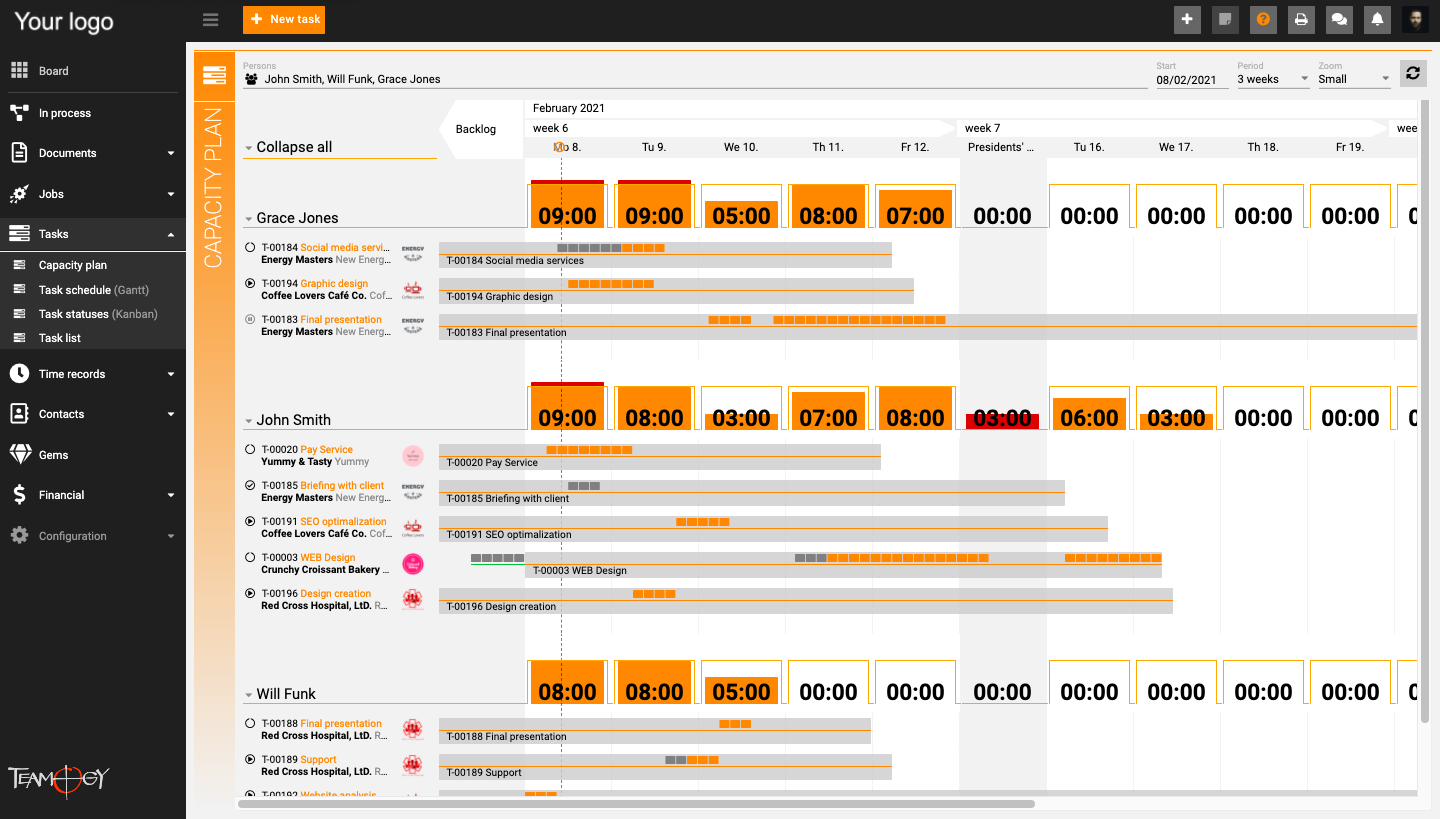This screenshot has width=1440, height=819.
Task: Toggle status icon of T-00191 SEO optimalization
Action: click(250, 521)
